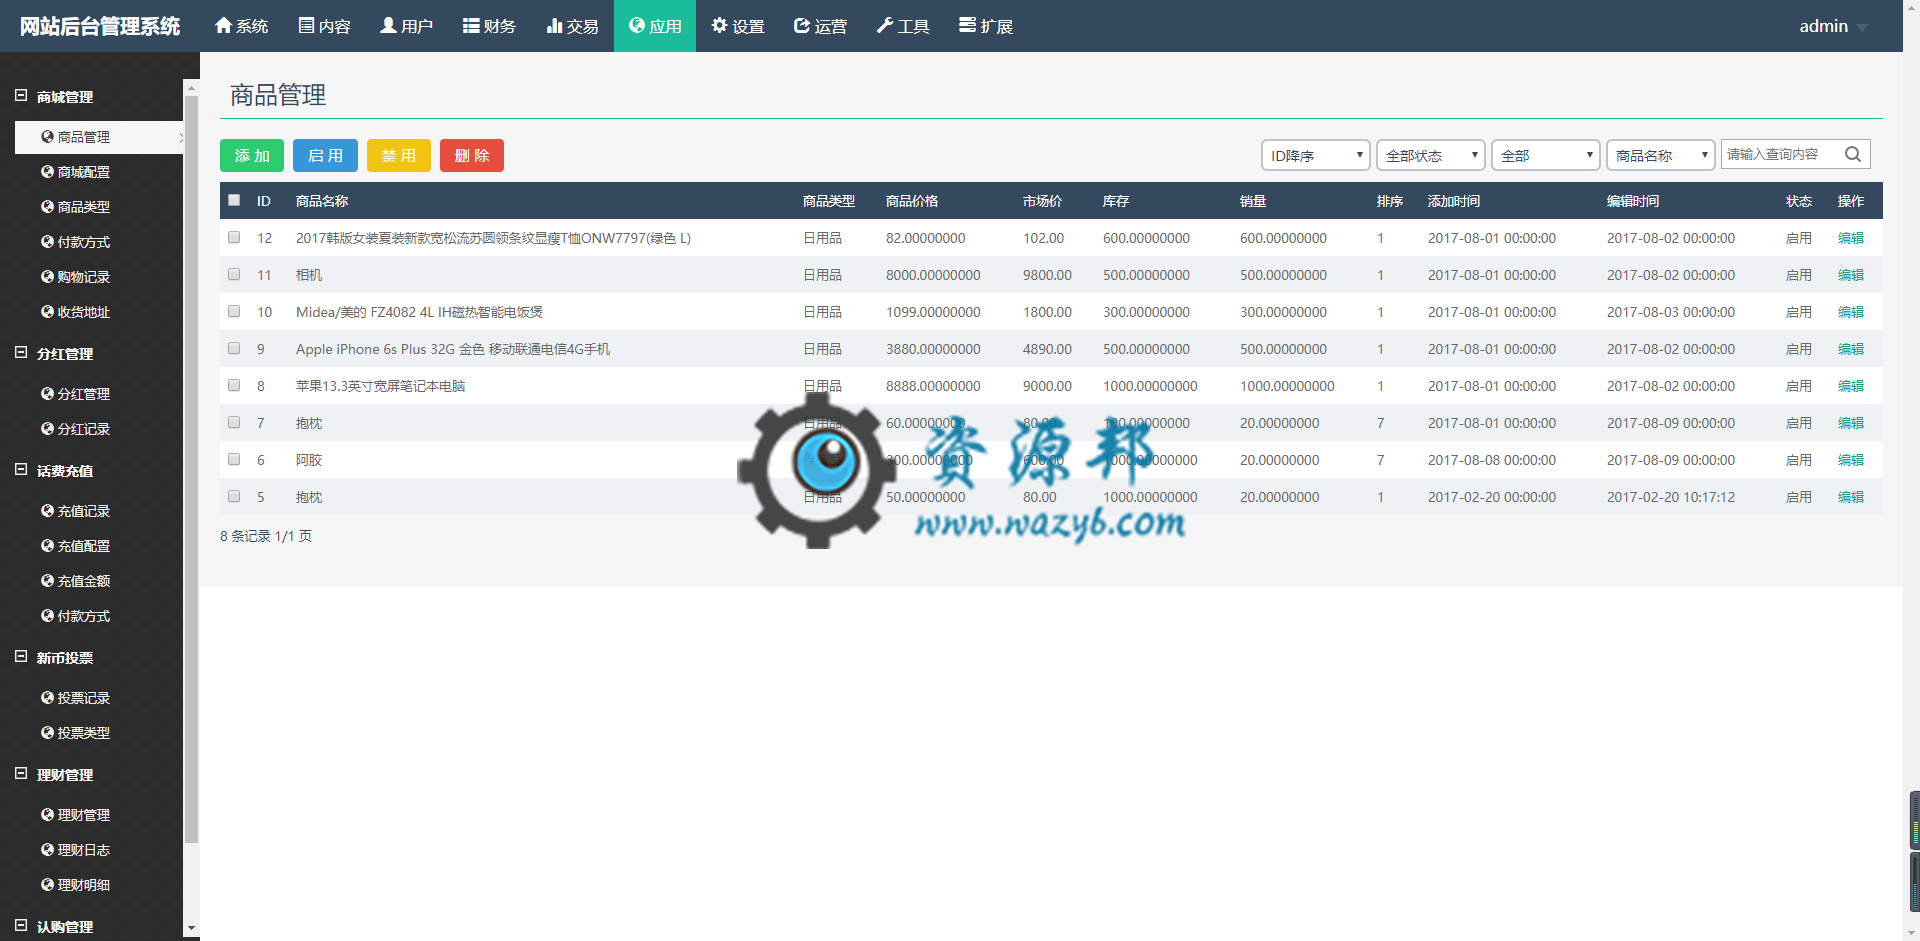Open 理财明细 in the sidebar
The width and height of the screenshot is (1920, 941).
coord(84,885)
